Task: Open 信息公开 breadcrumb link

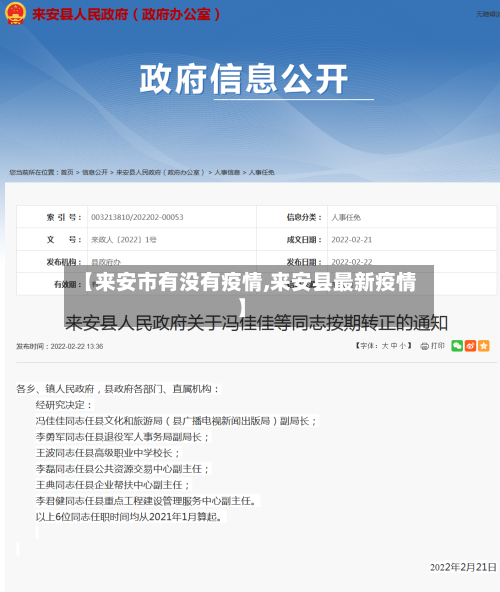Action: (95, 172)
